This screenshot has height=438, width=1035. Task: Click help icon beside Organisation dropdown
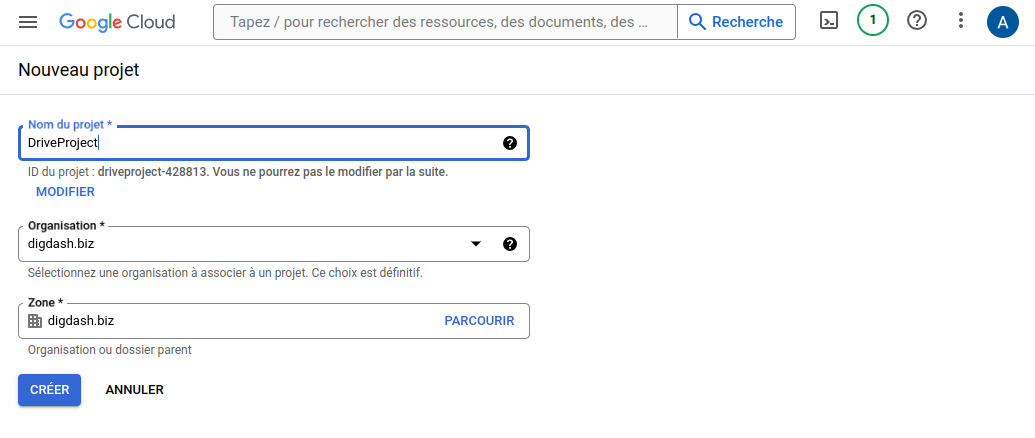tap(510, 244)
